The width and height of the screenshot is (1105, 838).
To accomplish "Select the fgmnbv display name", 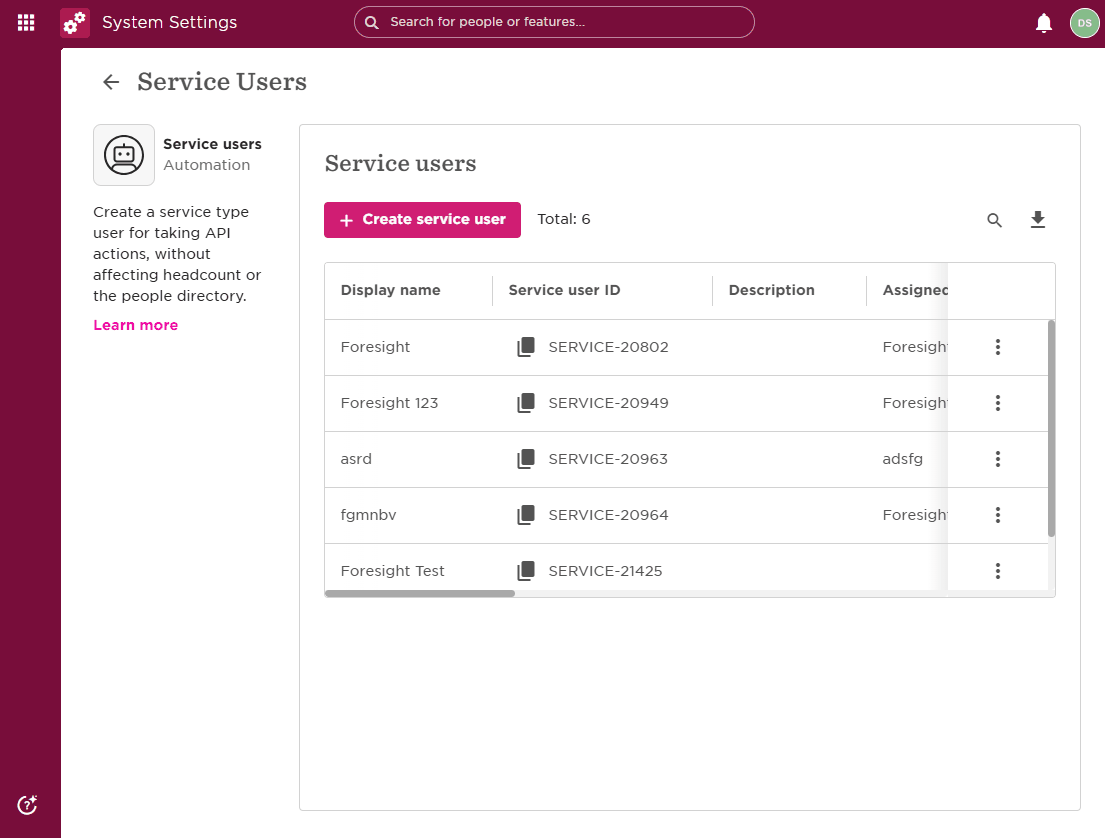I will coord(369,515).
